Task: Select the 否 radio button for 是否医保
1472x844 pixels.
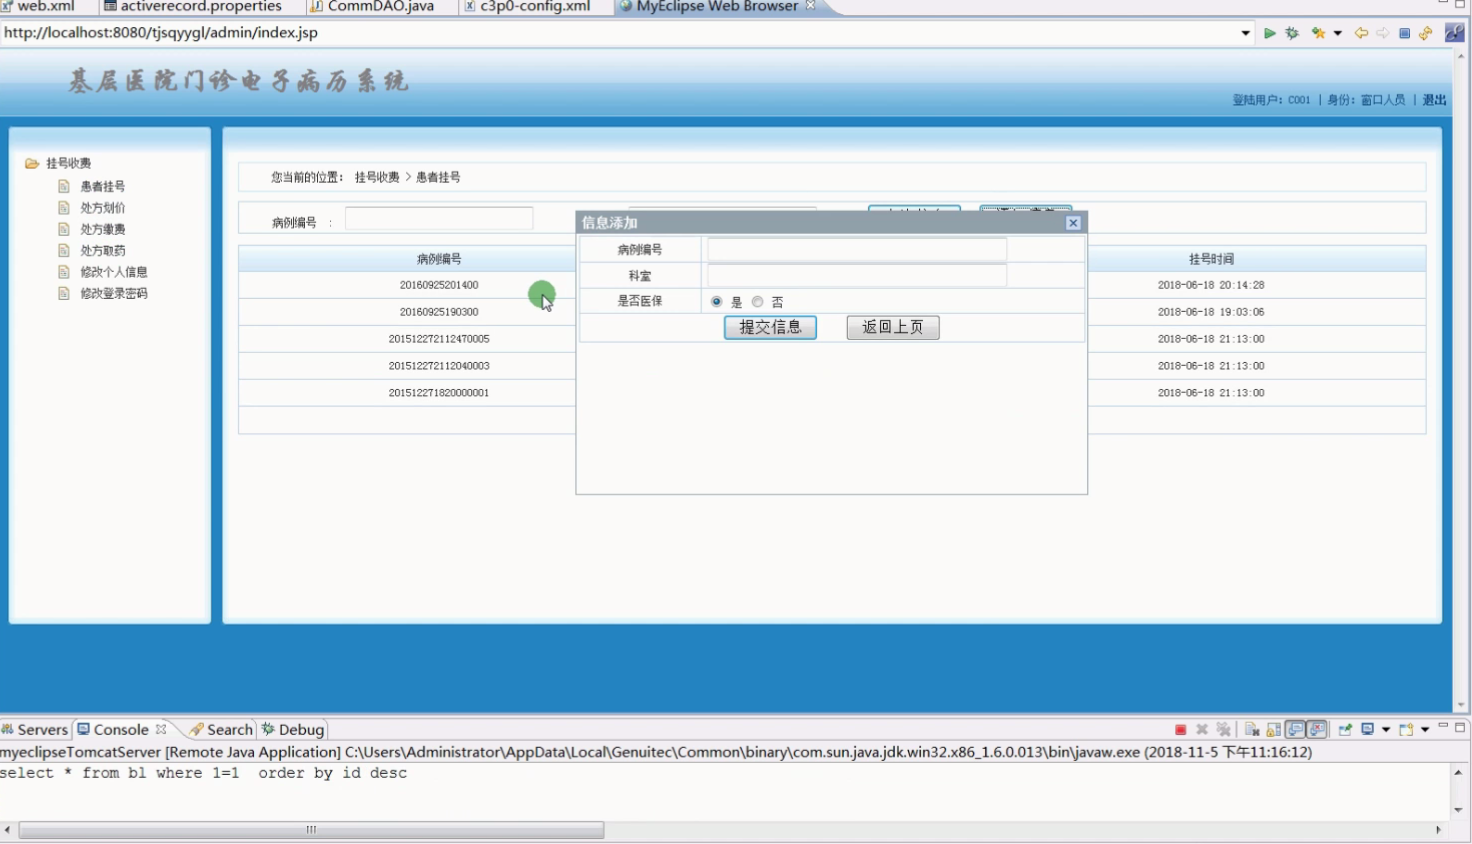Action: (757, 301)
